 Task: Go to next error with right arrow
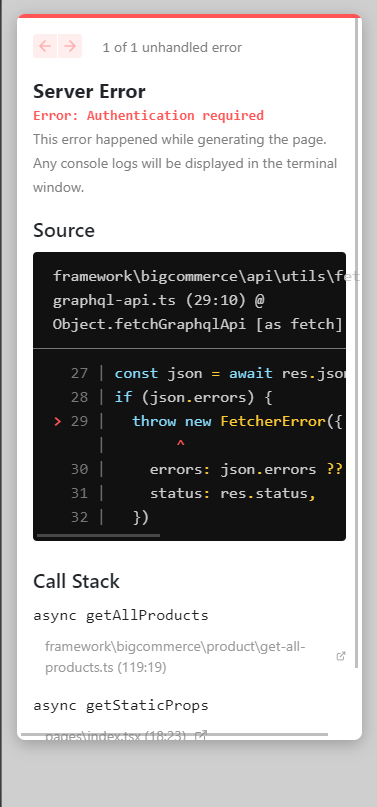point(70,46)
